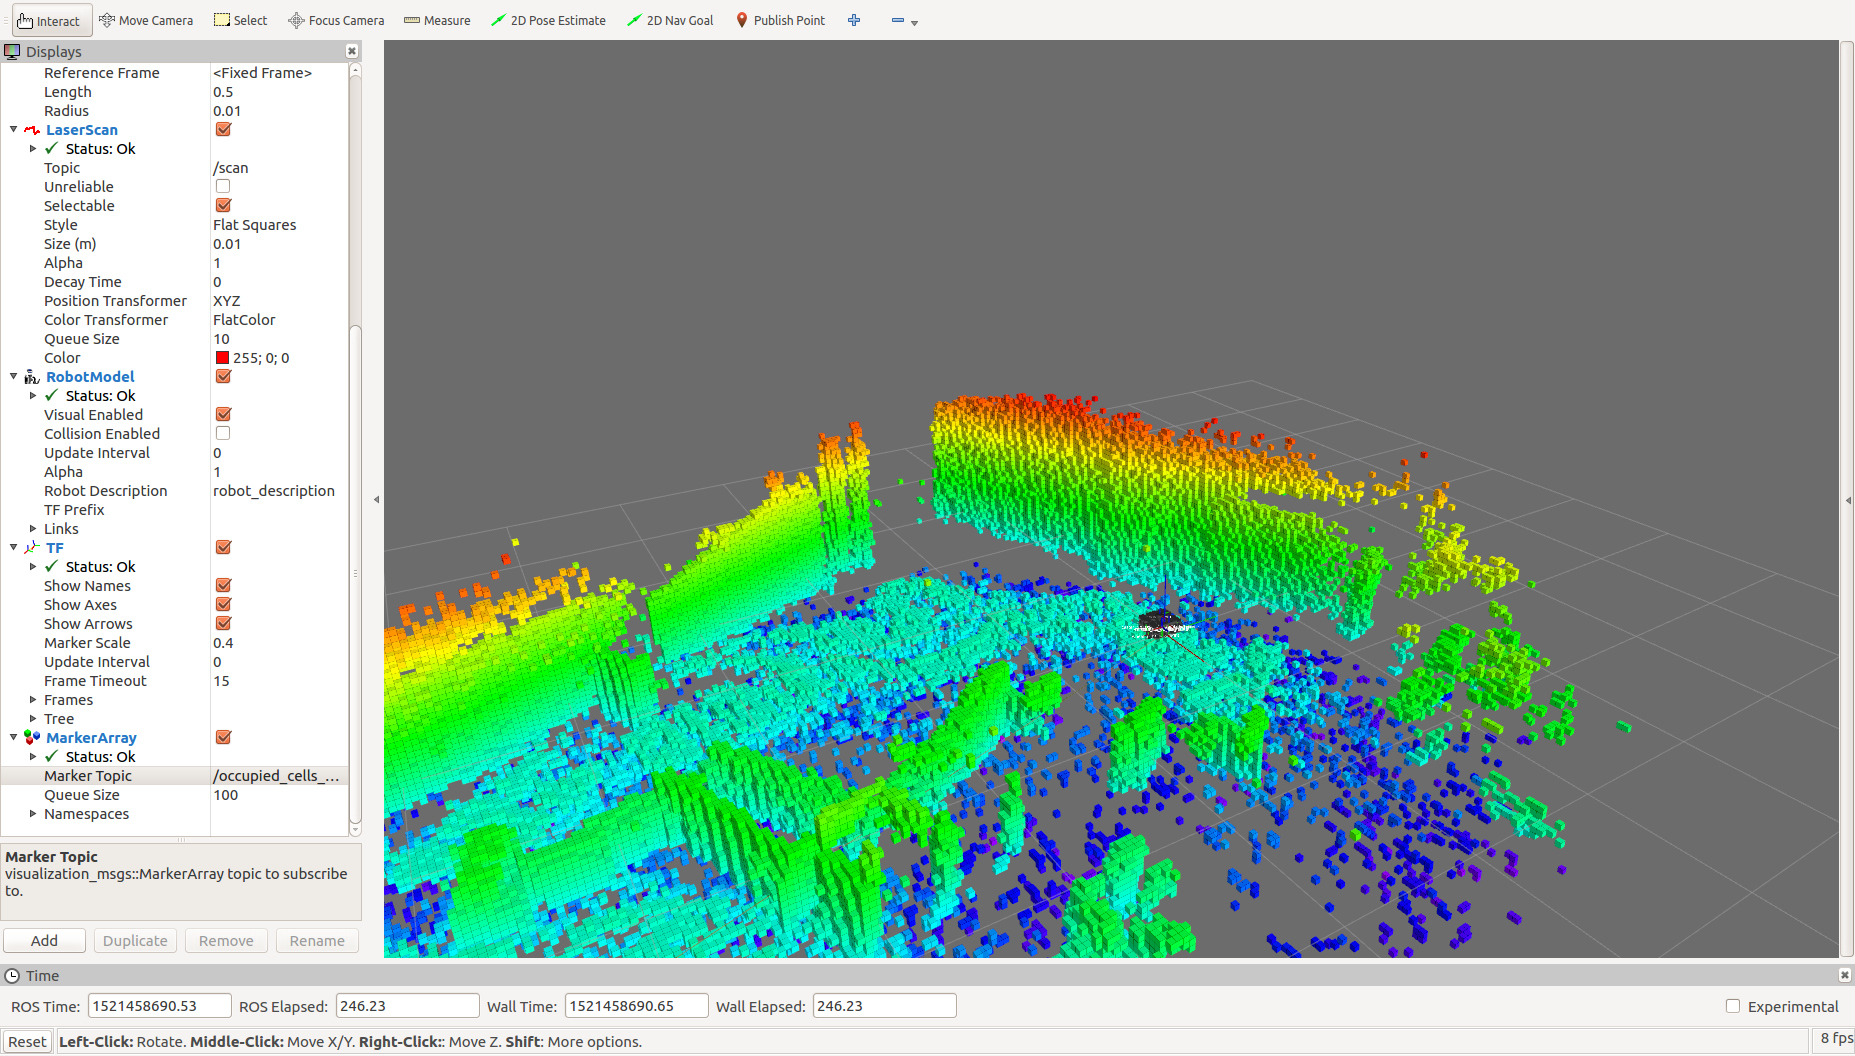Turn on Collision Enabled
This screenshot has width=1855, height=1056.
223,434
